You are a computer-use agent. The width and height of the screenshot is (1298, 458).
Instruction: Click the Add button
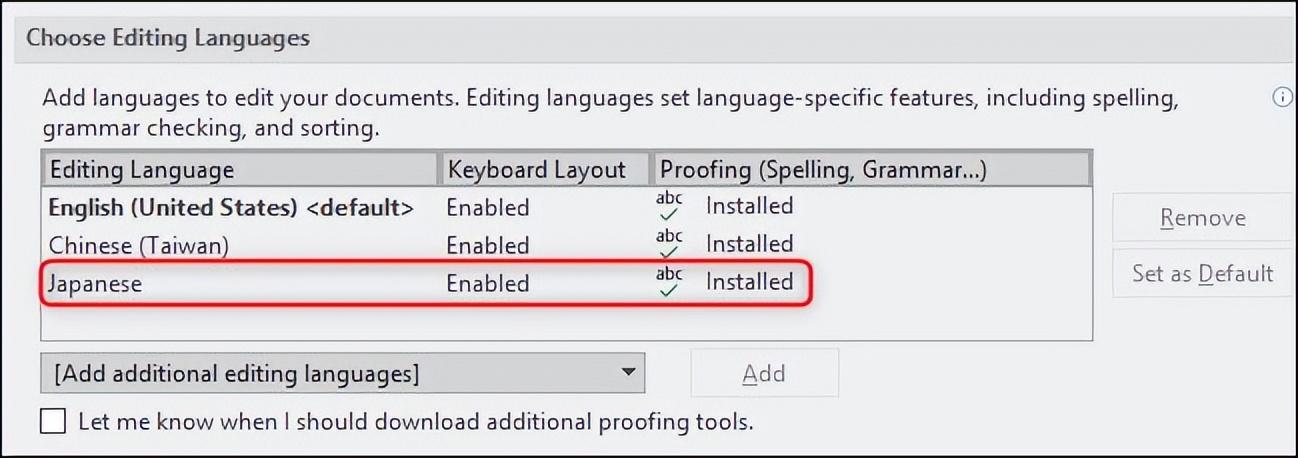pyautogui.click(x=764, y=373)
